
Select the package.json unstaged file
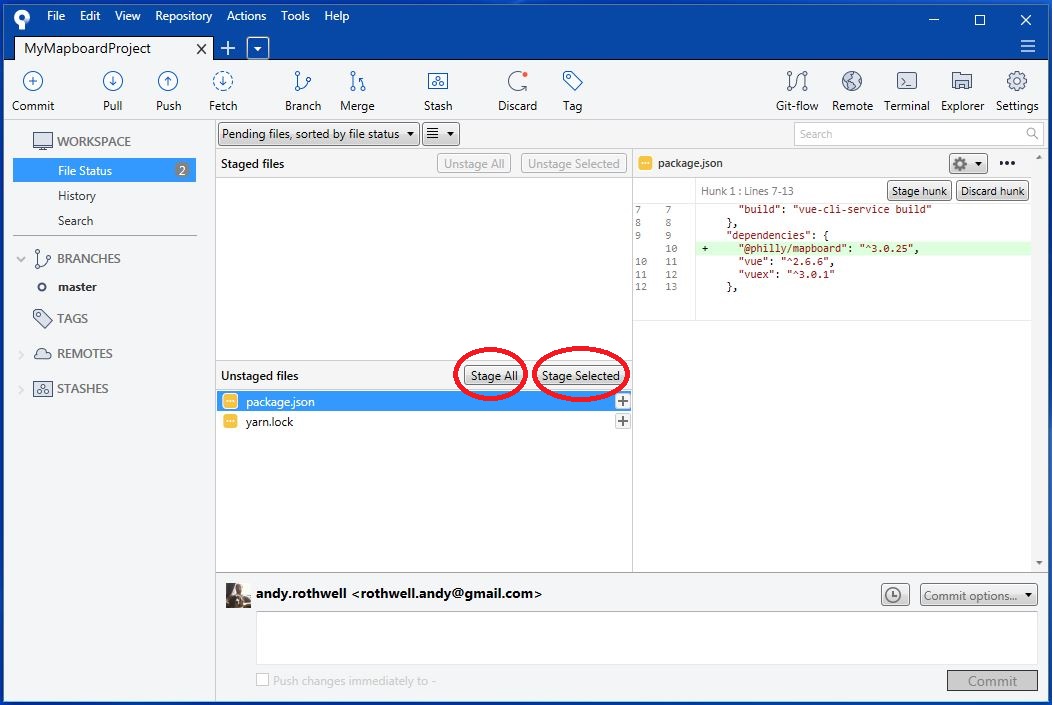(424, 402)
